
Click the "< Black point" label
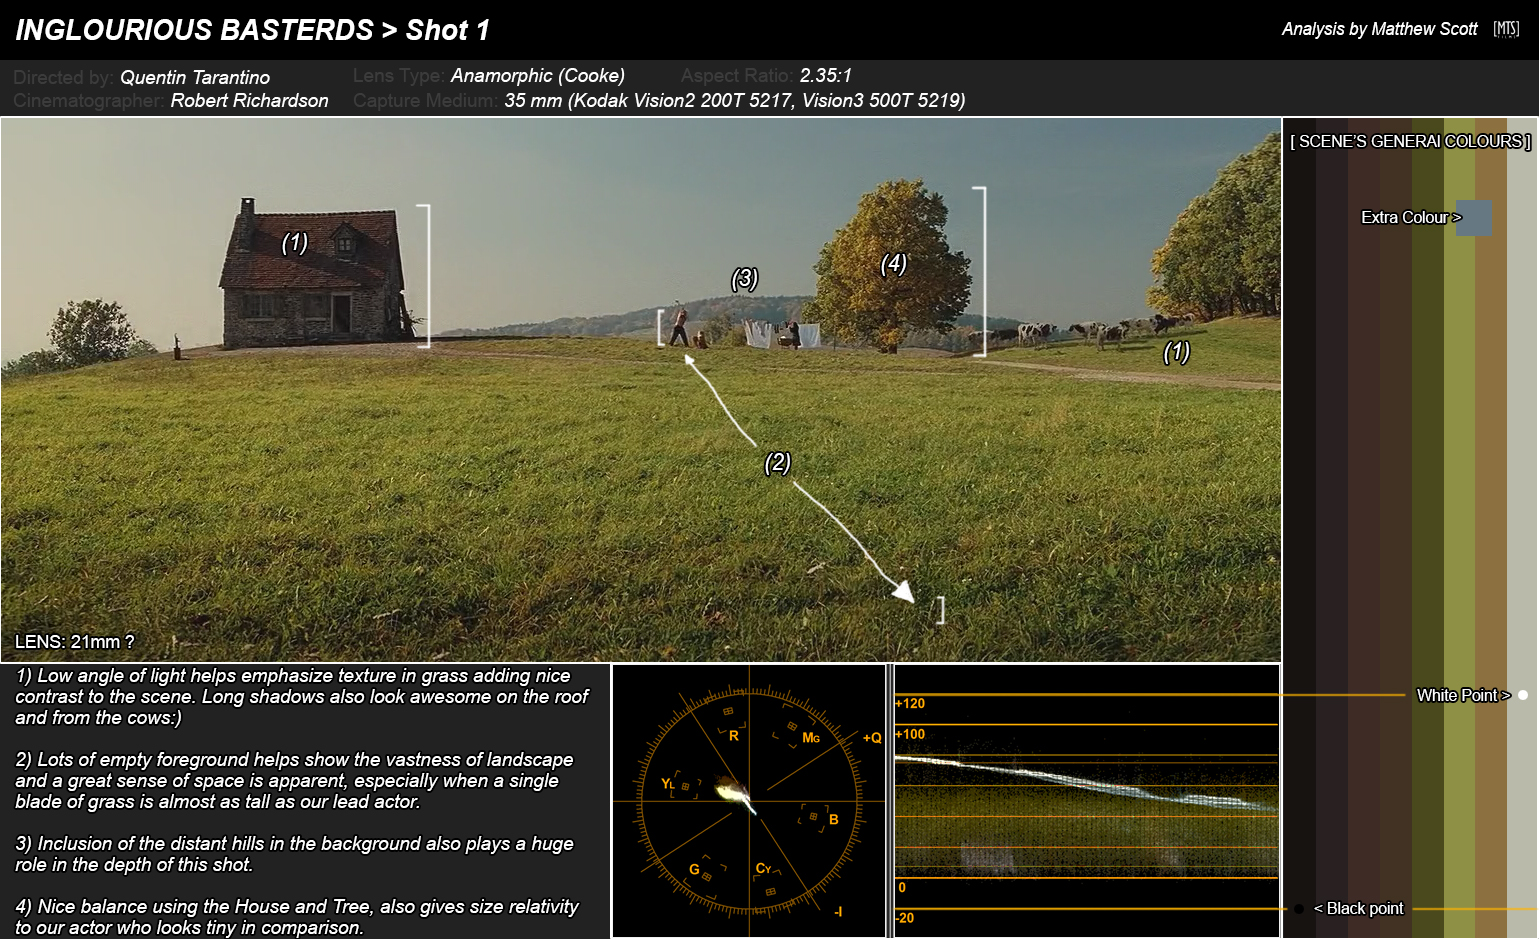1358,908
